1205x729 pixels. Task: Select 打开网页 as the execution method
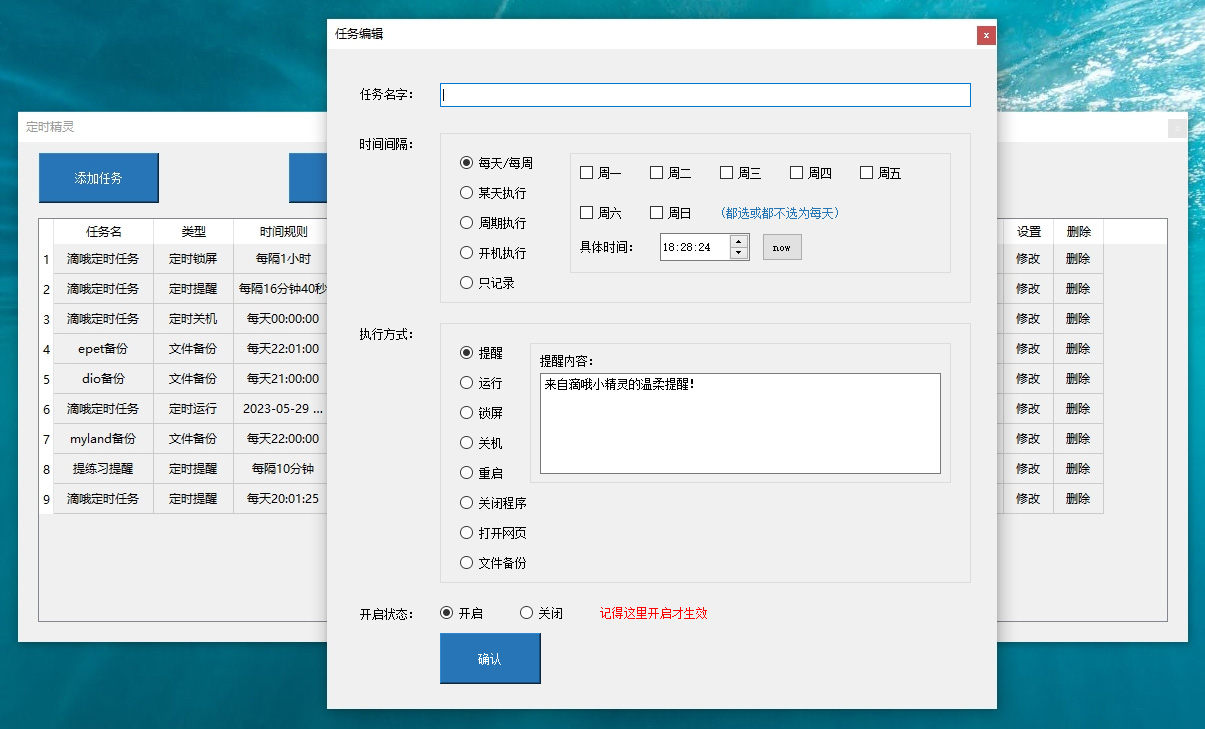coord(493,533)
